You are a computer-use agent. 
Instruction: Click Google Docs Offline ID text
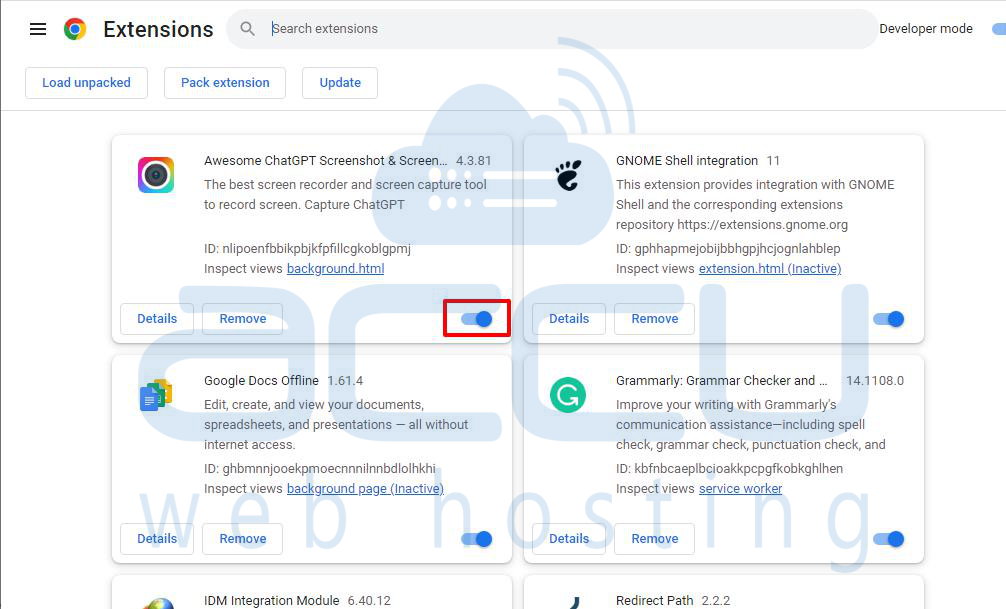pyautogui.click(x=320, y=469)
